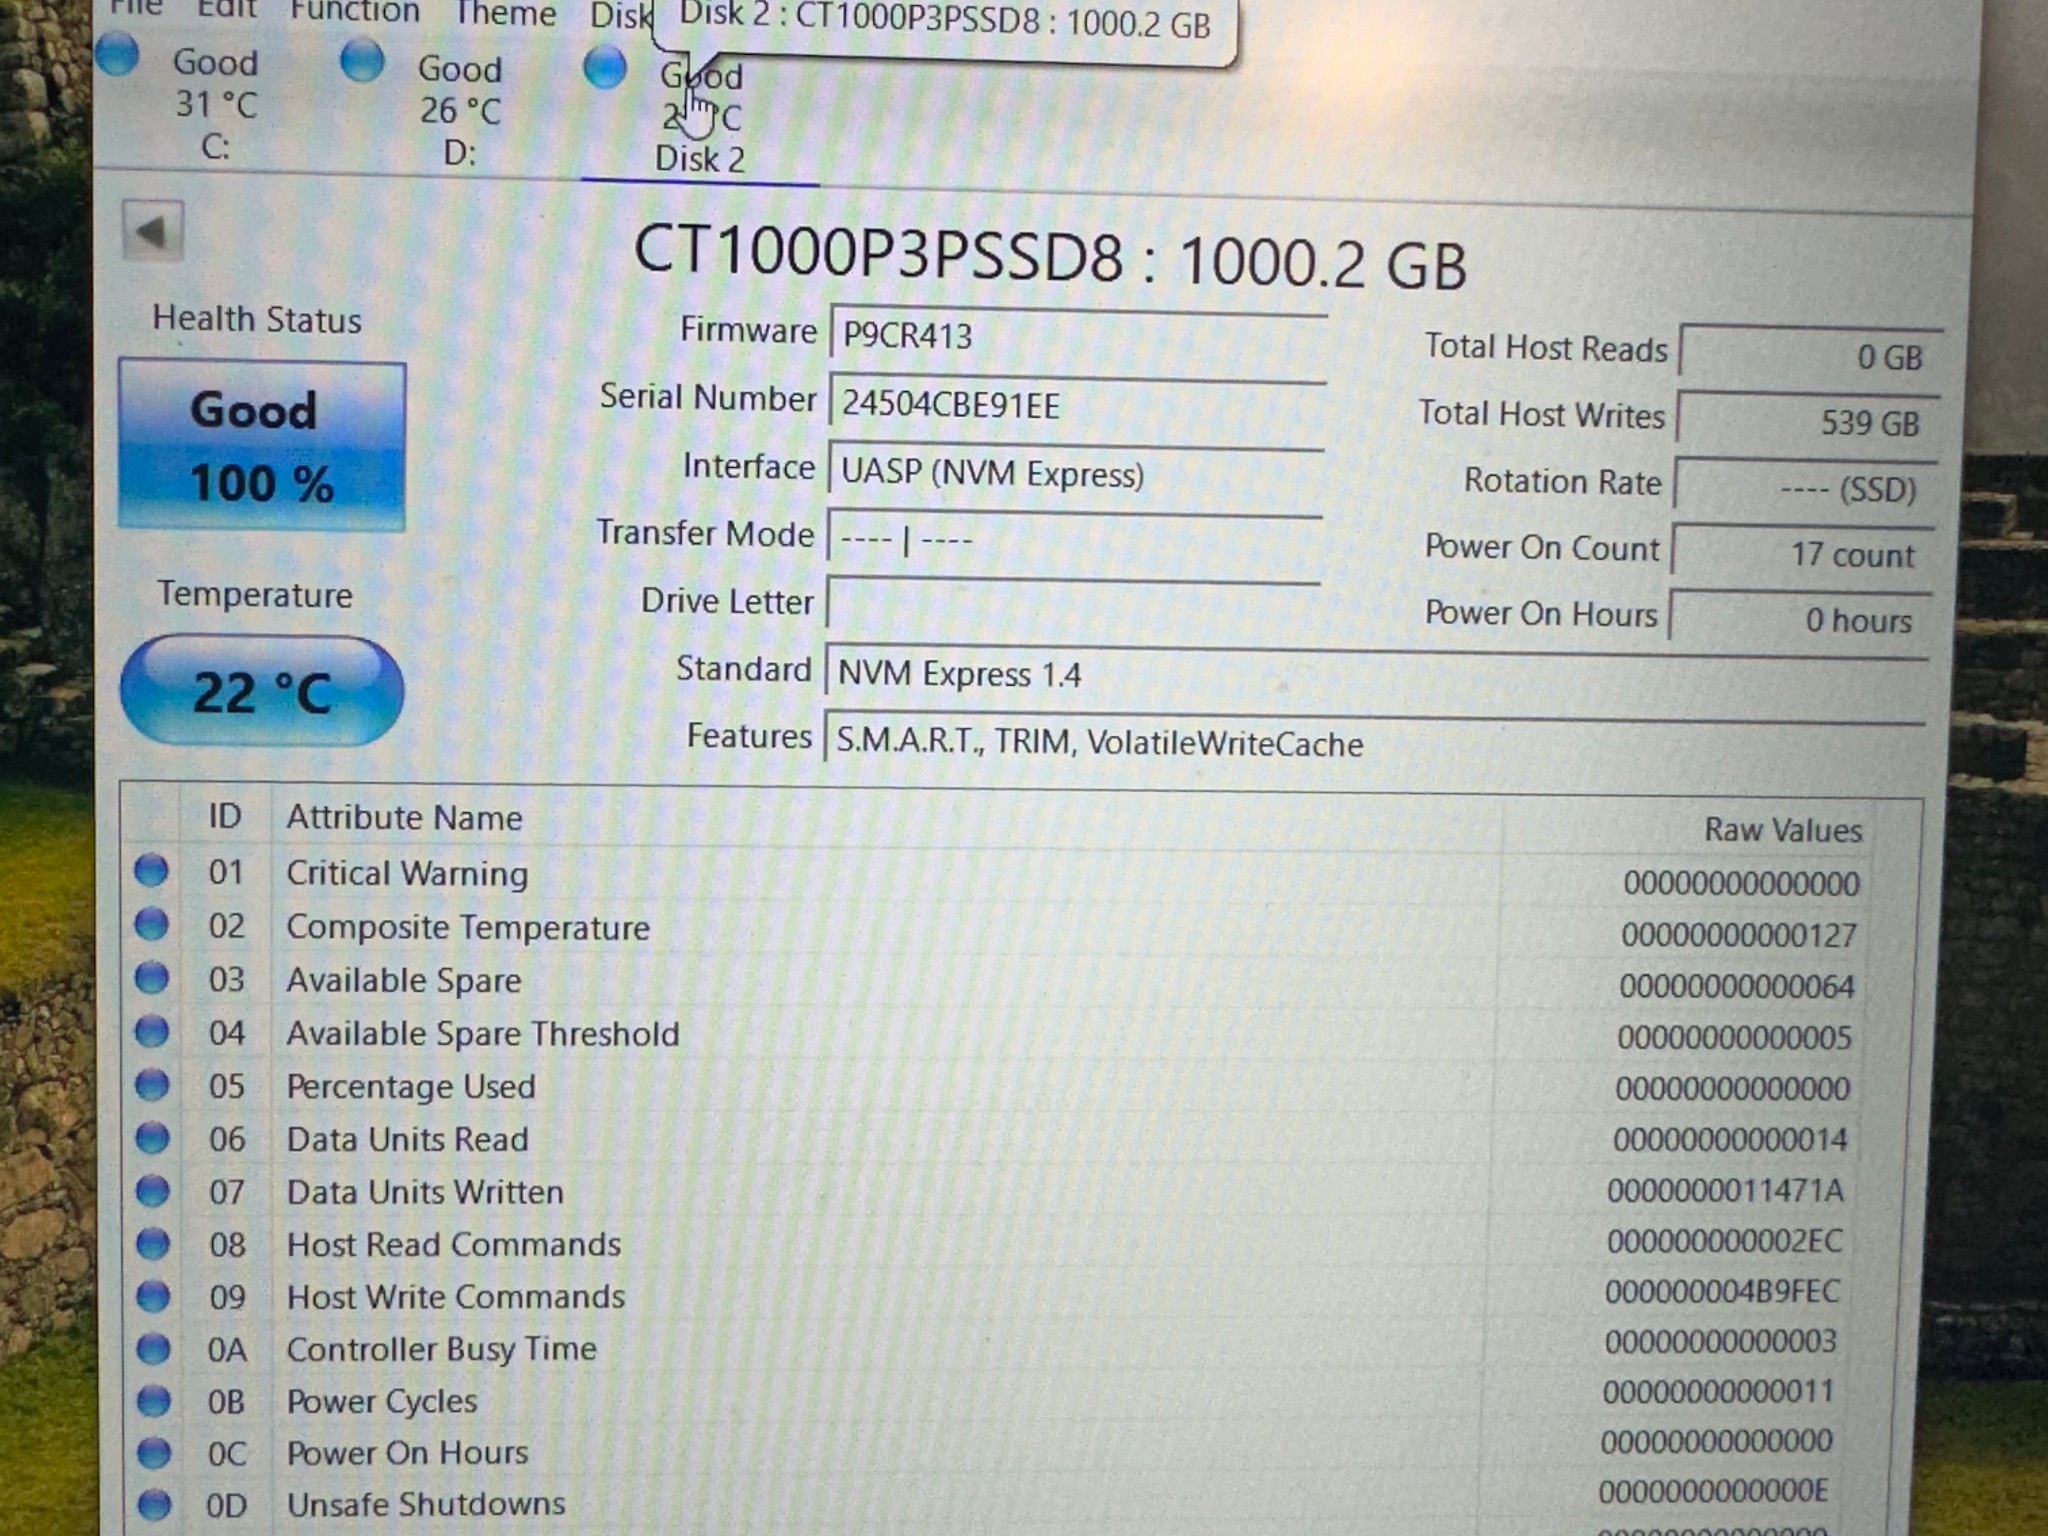This screenshot has width=2048, height=1536.
Task: Click the Host Write Commands status dot
Action: pos(153,1296)
